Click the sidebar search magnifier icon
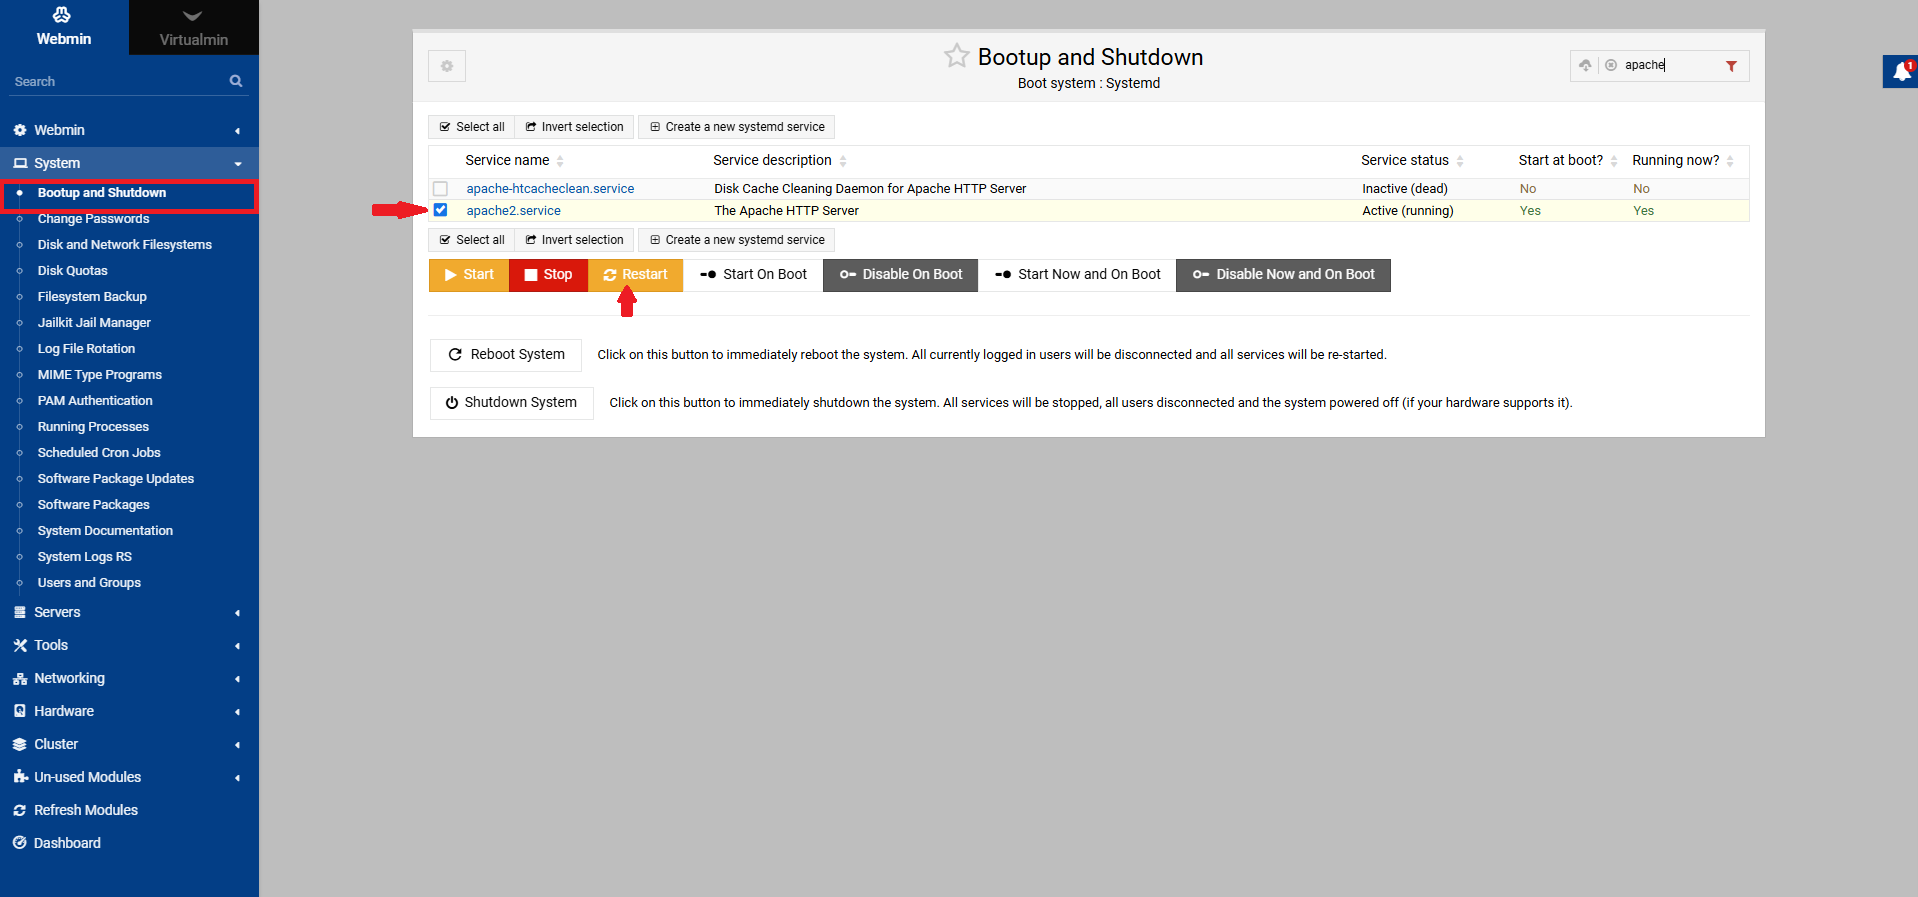This screenshot has height=897, width=1918. tap(236, 81)
